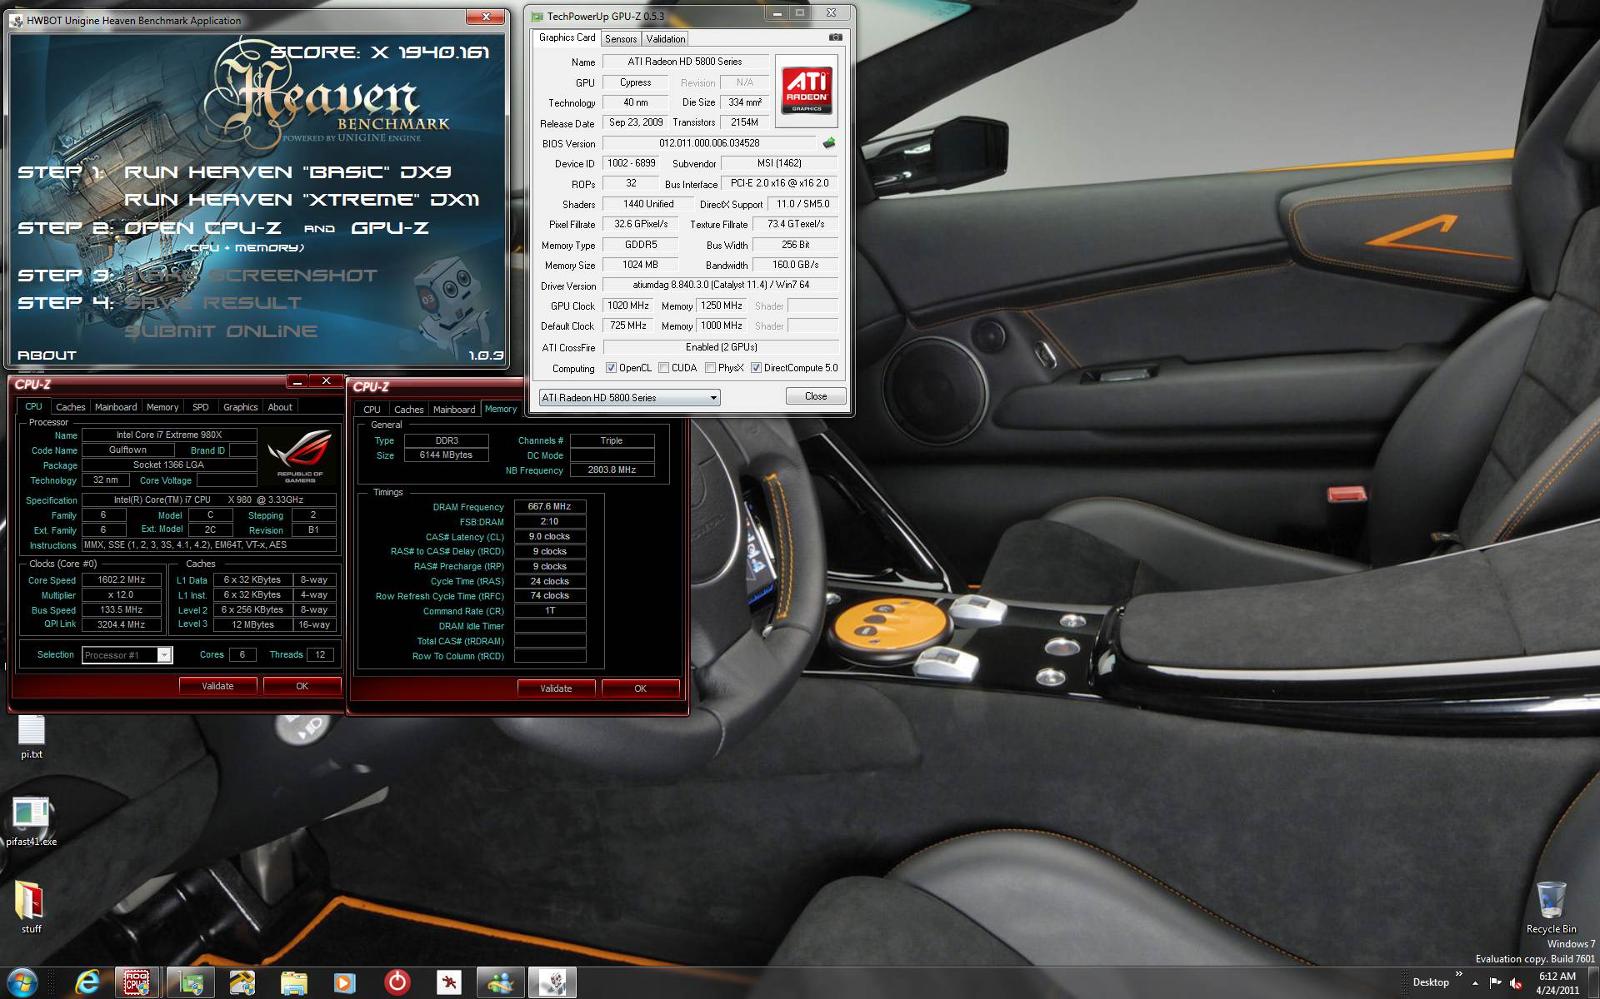Click Validate in the left CPU-Z window
The width and height of the screenshot is (1600, 999).
[x=218, y=686]
